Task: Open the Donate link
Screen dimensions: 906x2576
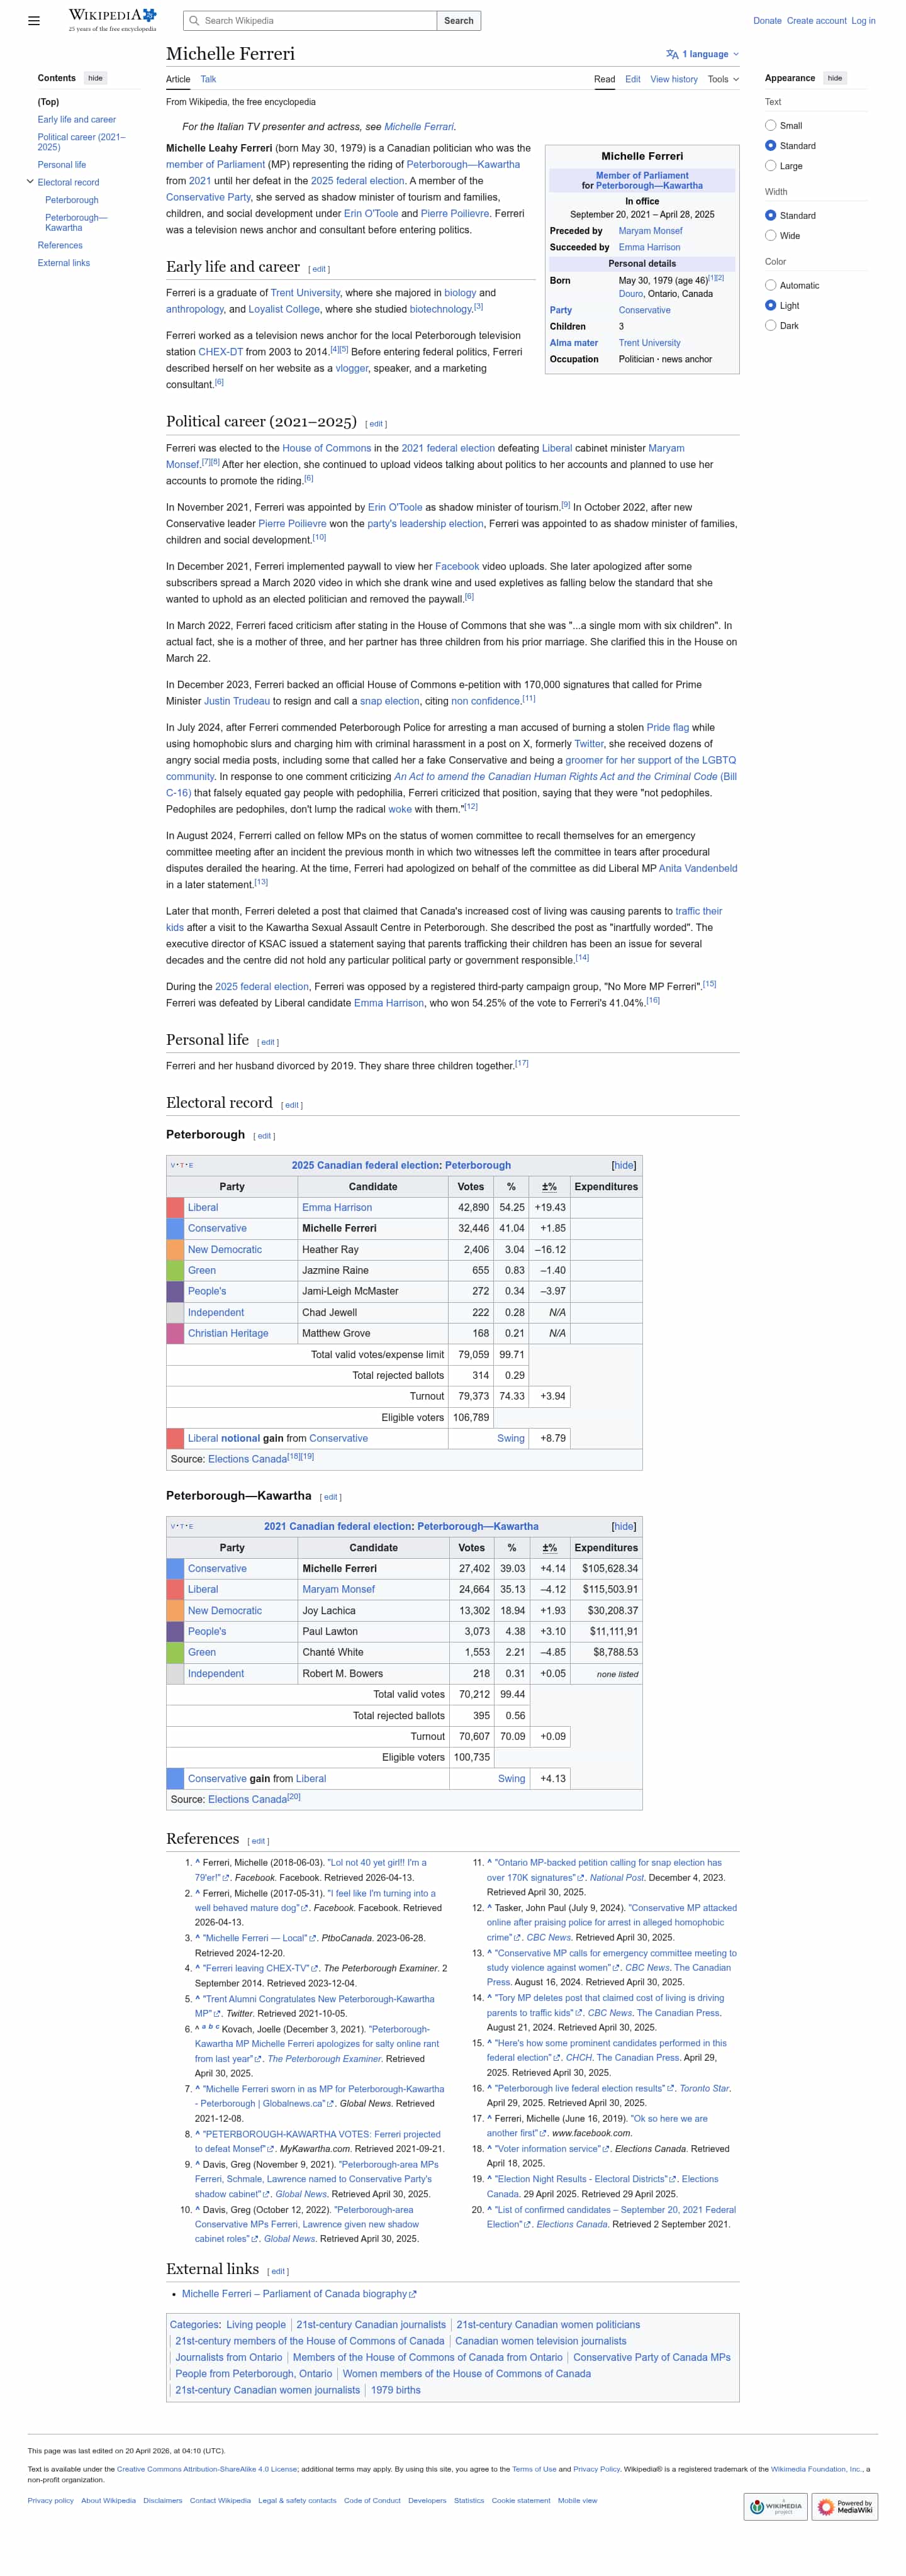Action: (x=767, y=21)
